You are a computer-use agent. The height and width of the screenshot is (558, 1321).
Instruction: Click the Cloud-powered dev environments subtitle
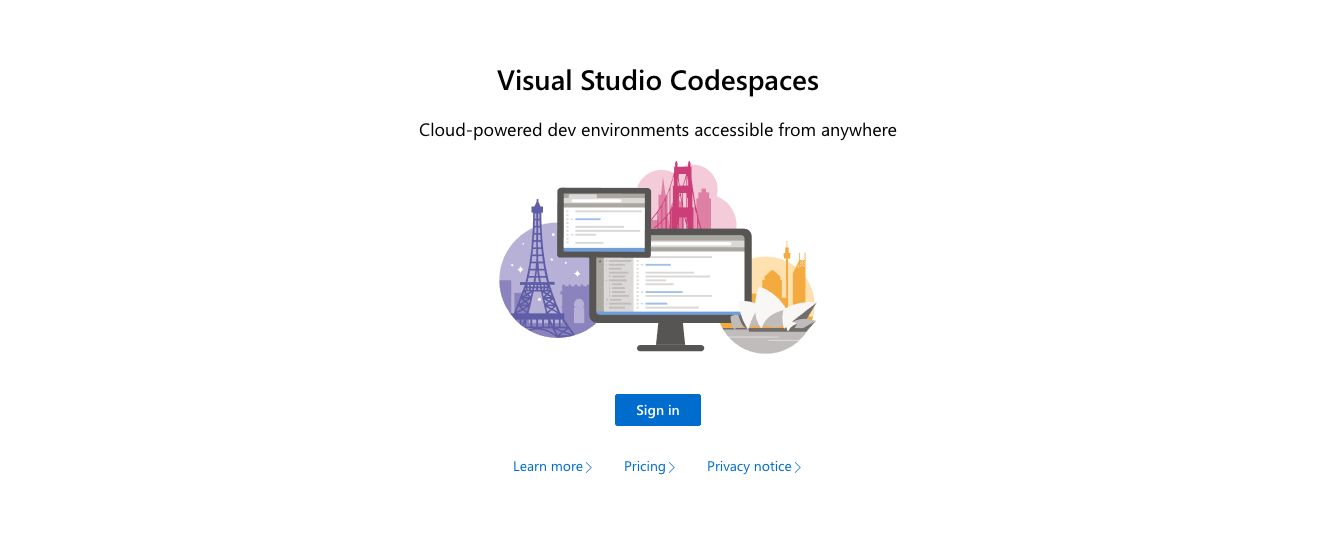point(658,130)
